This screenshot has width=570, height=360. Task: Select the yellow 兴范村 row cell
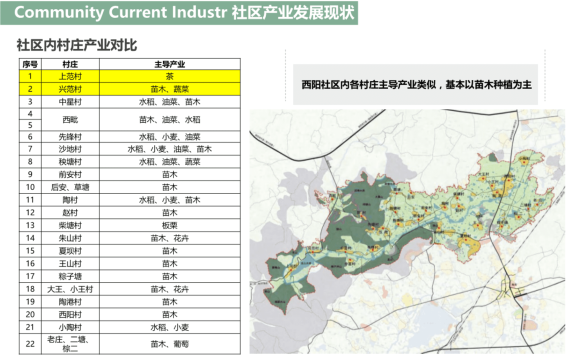pyautogui.click(x=70, y=89)
